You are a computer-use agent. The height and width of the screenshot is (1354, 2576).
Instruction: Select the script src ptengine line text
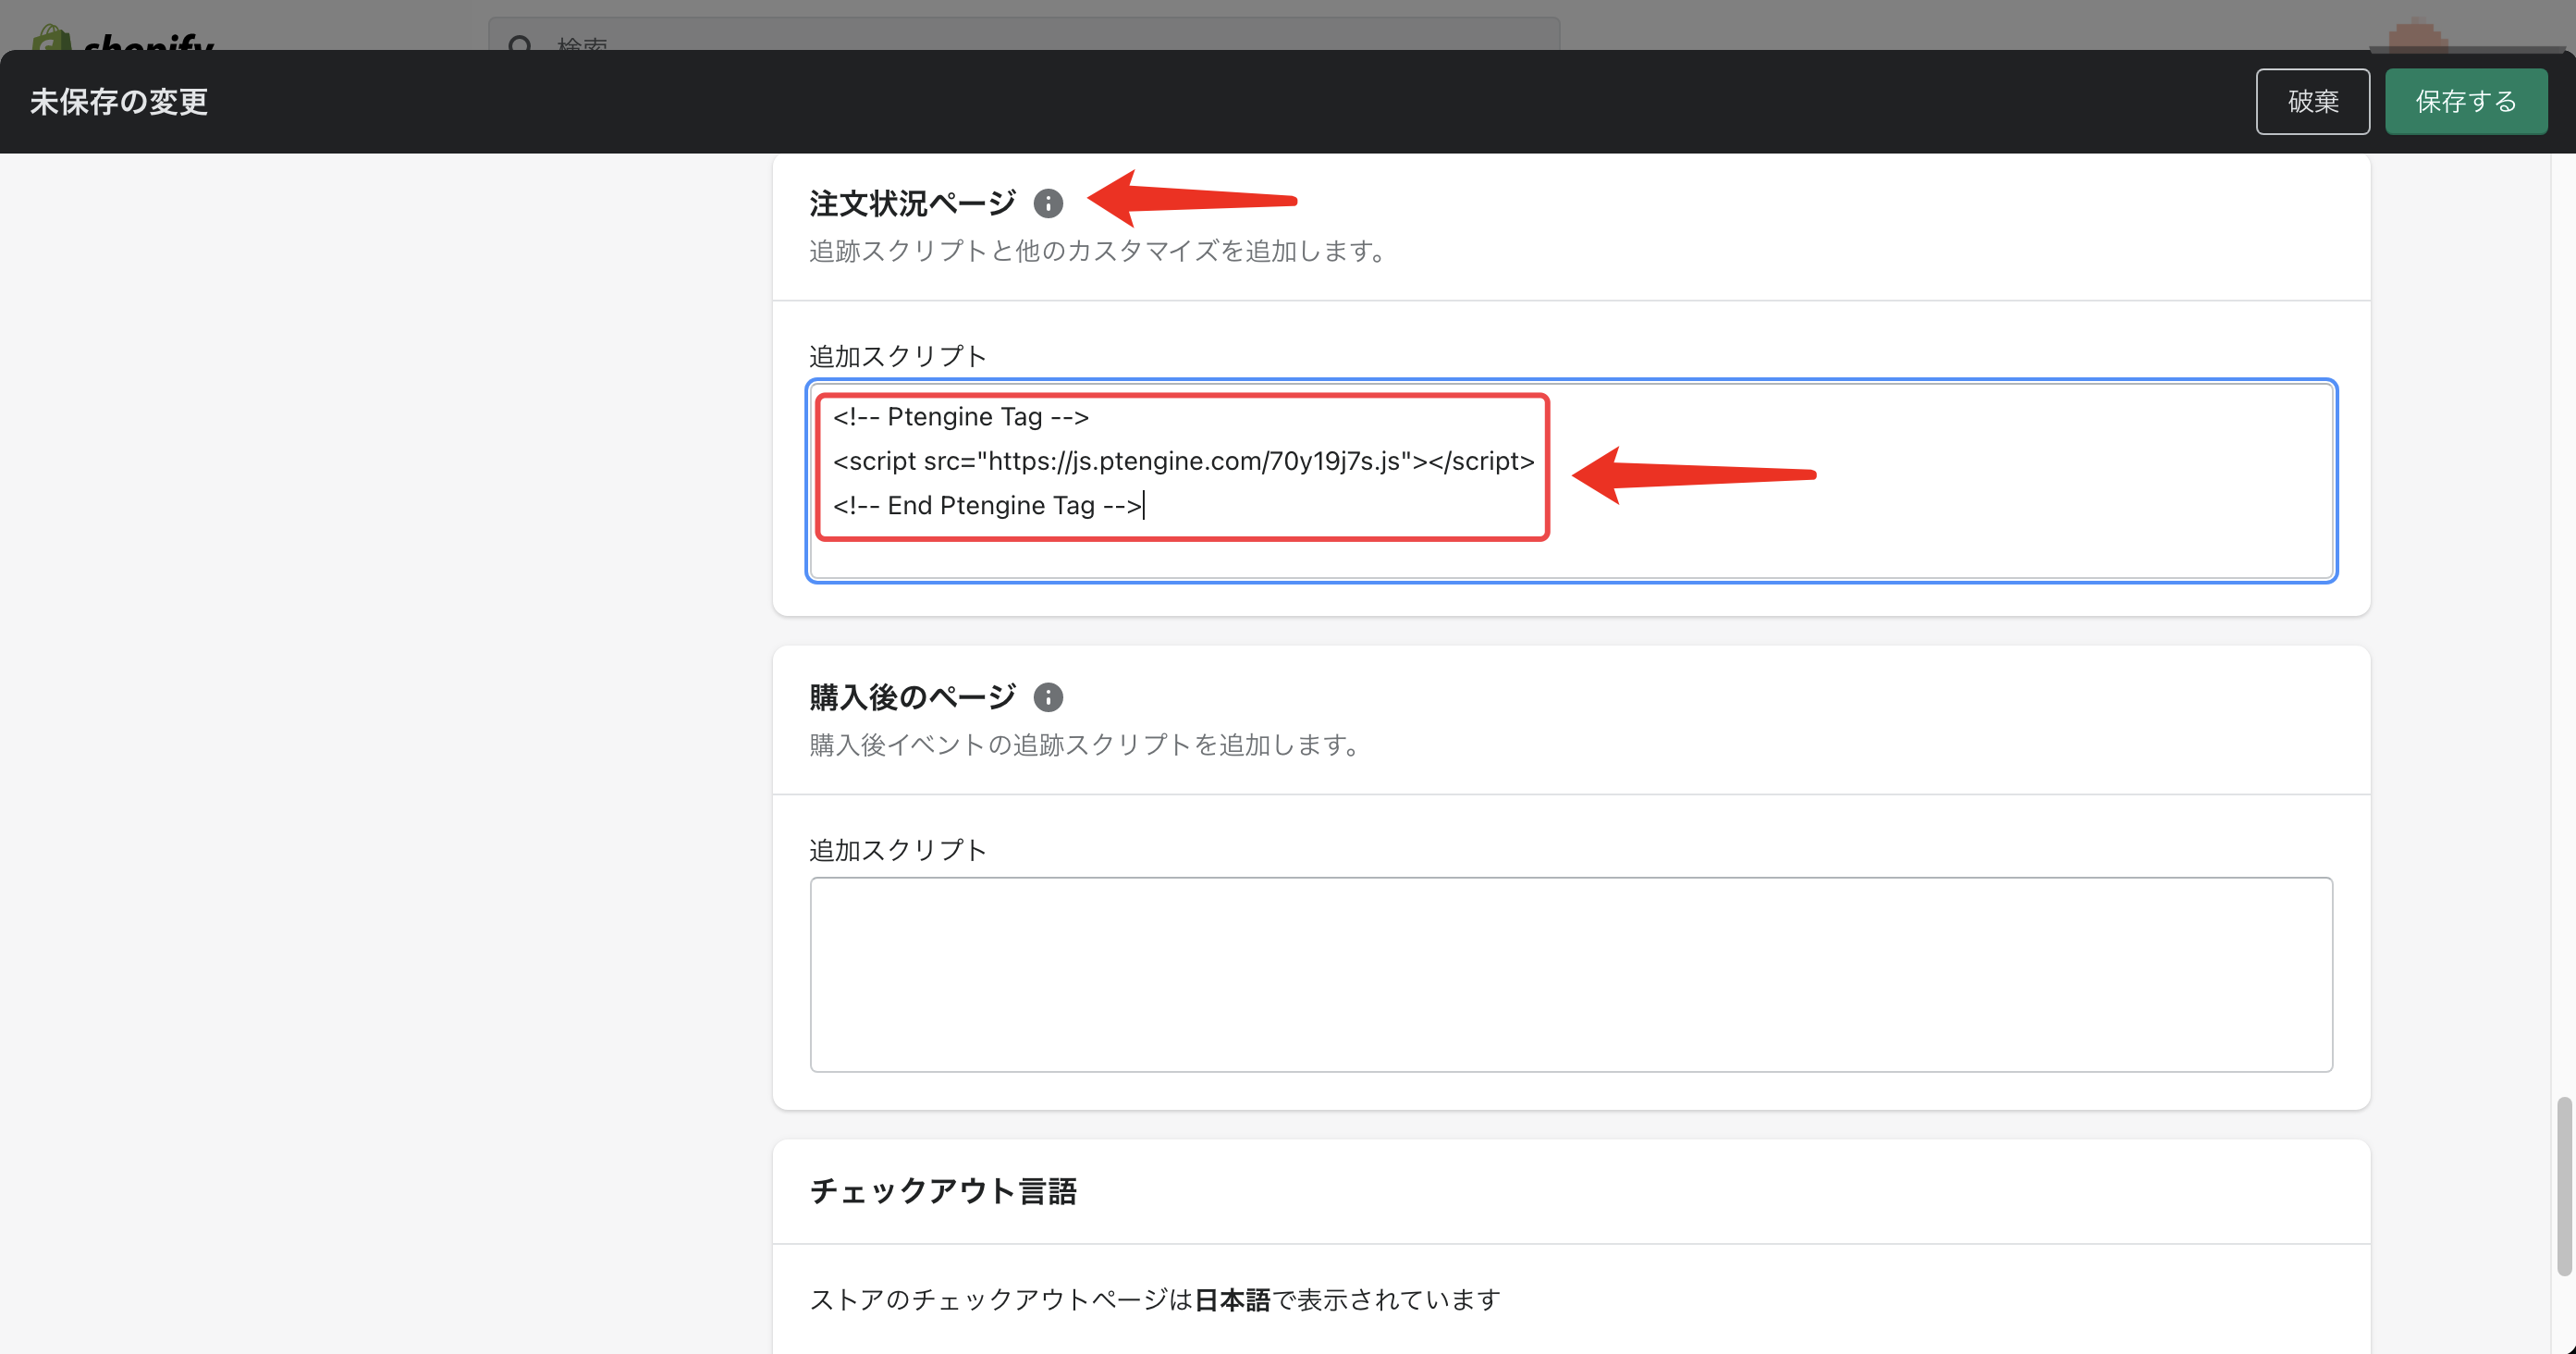coord(1183,461)
